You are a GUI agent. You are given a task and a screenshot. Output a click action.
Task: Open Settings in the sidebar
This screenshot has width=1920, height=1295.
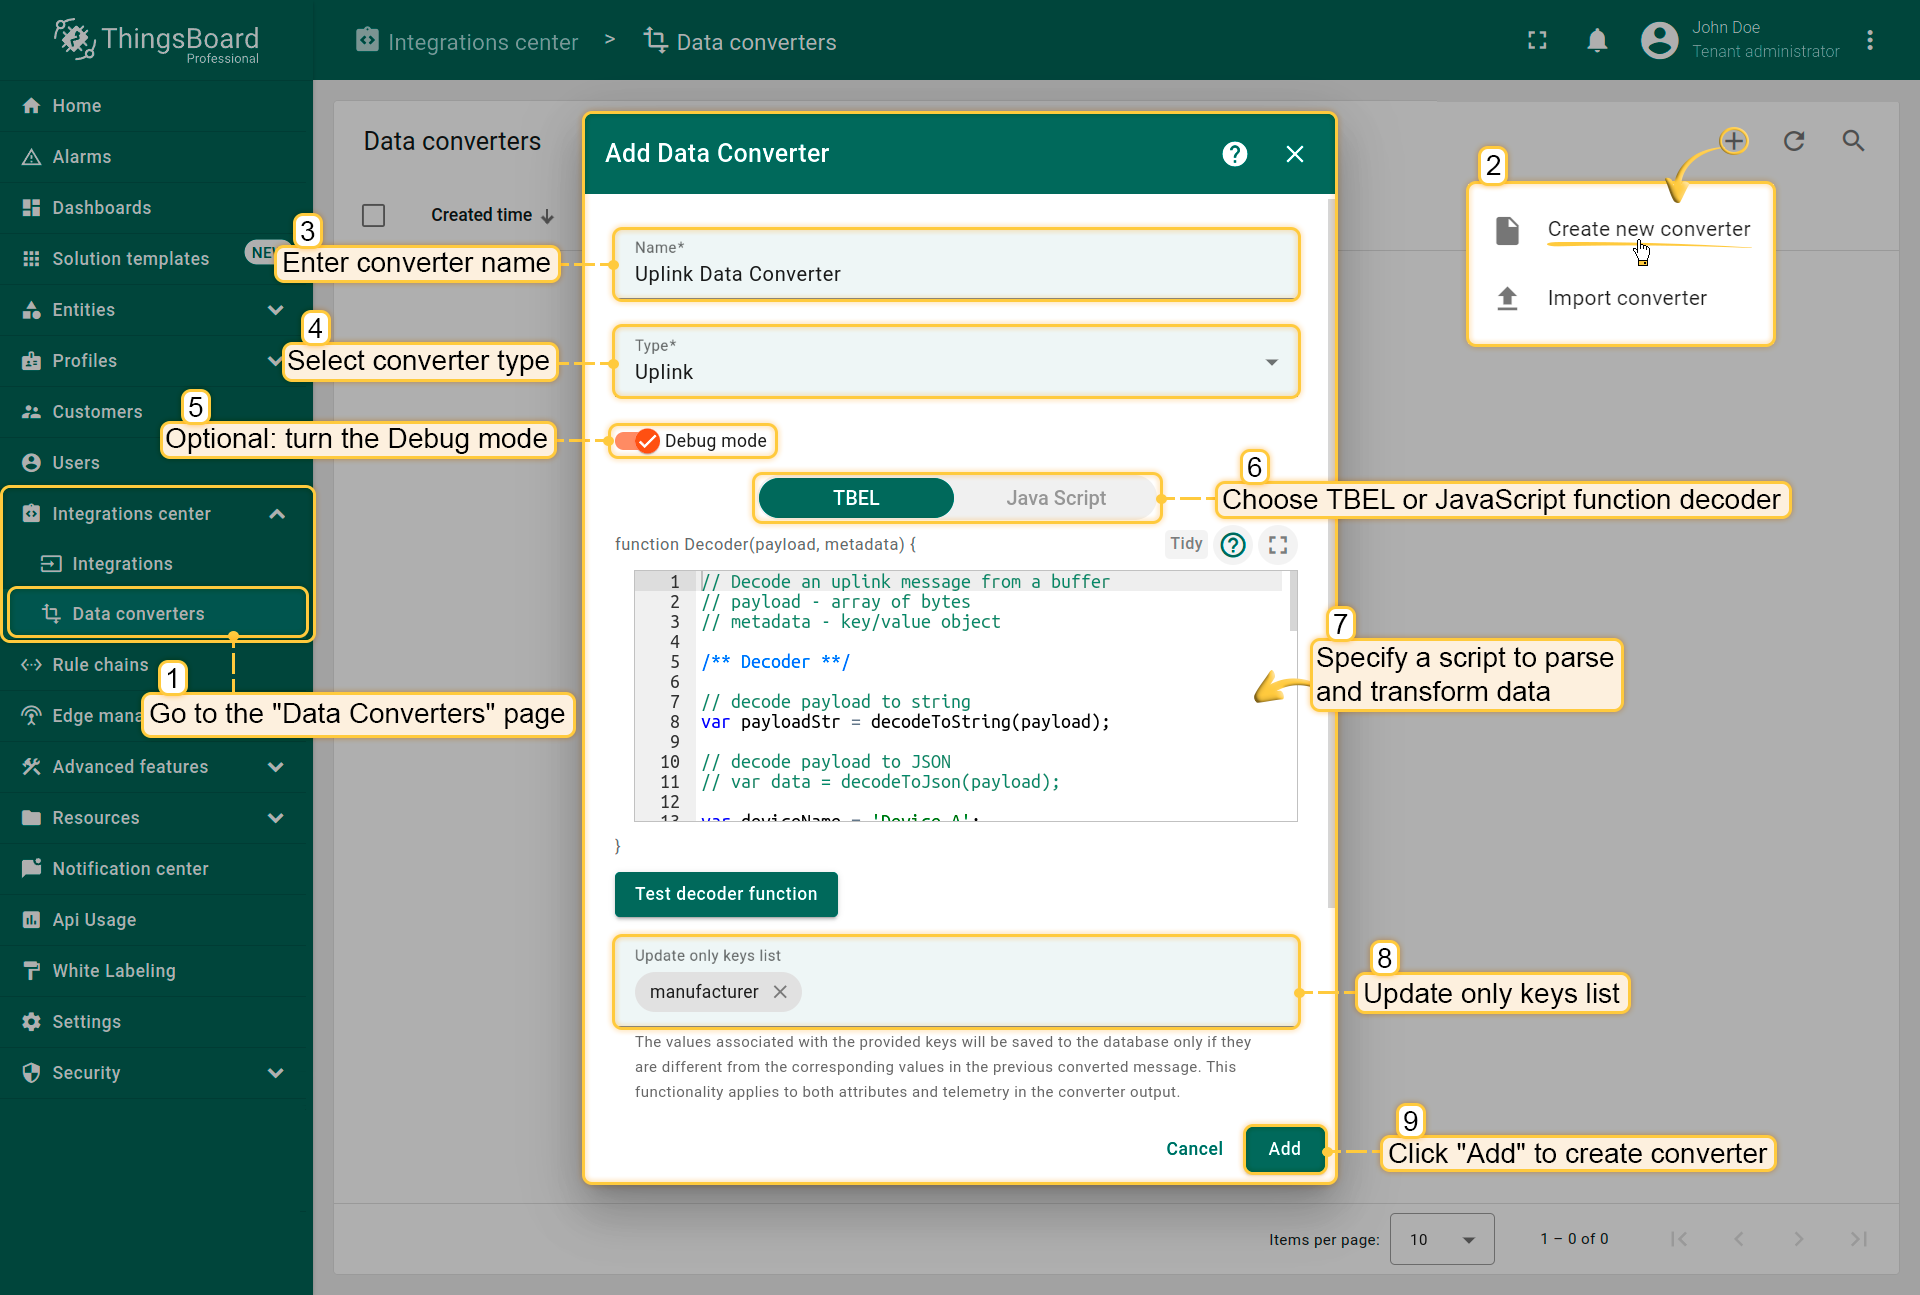156,1022
